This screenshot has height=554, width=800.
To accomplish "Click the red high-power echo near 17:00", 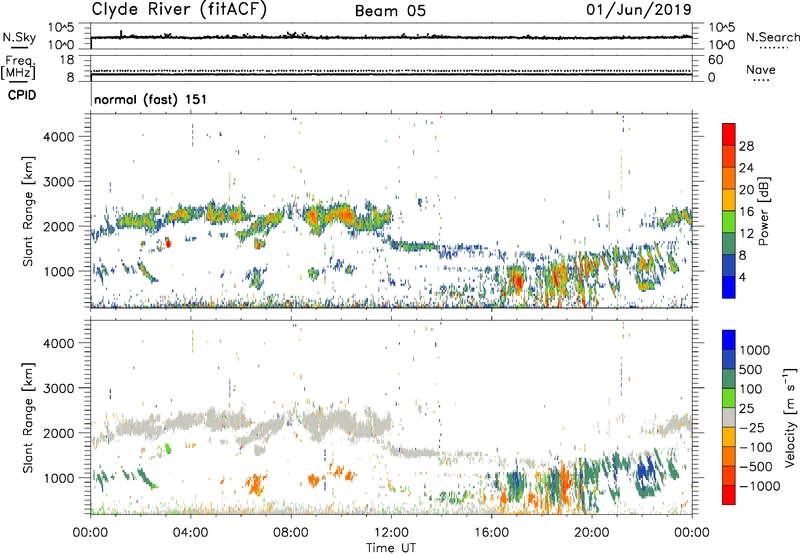I will tap(518, 281).
